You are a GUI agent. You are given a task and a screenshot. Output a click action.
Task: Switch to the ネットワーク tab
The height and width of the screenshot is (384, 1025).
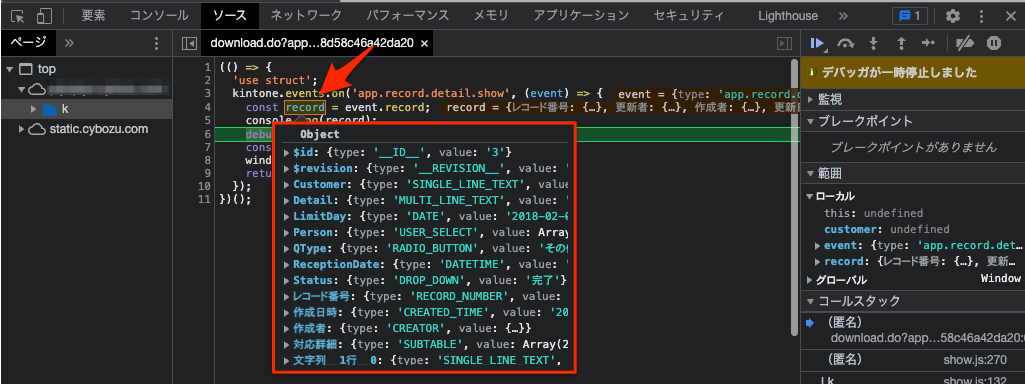(x=306, y=16)
